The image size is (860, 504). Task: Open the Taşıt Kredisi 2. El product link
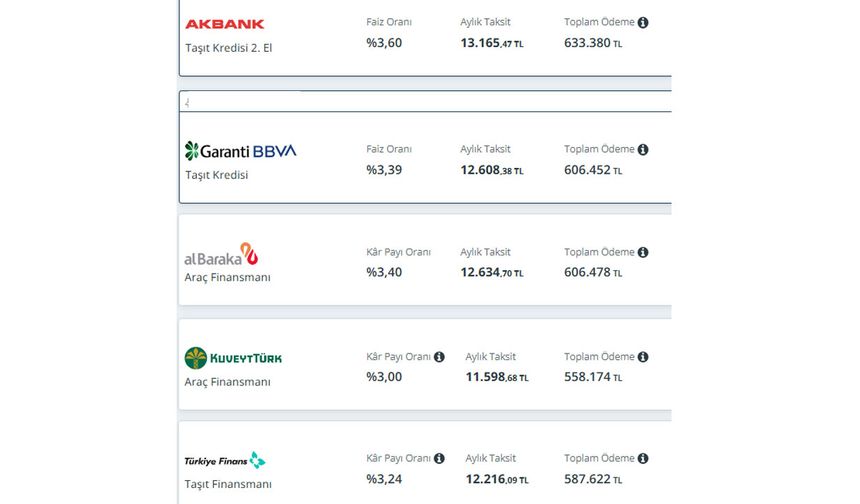pyautogui.click(x=229, y=48)
